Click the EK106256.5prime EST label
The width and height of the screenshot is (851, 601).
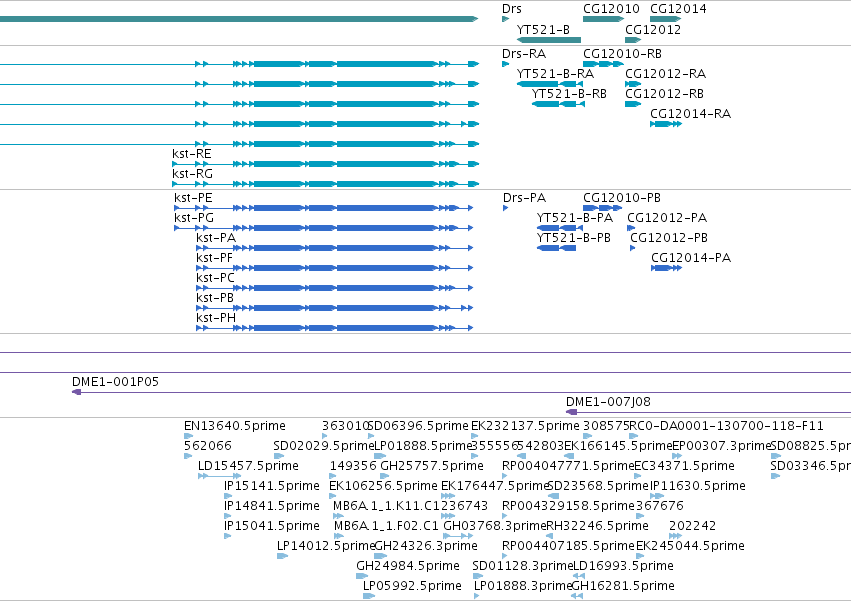click(x=383, y=486)
